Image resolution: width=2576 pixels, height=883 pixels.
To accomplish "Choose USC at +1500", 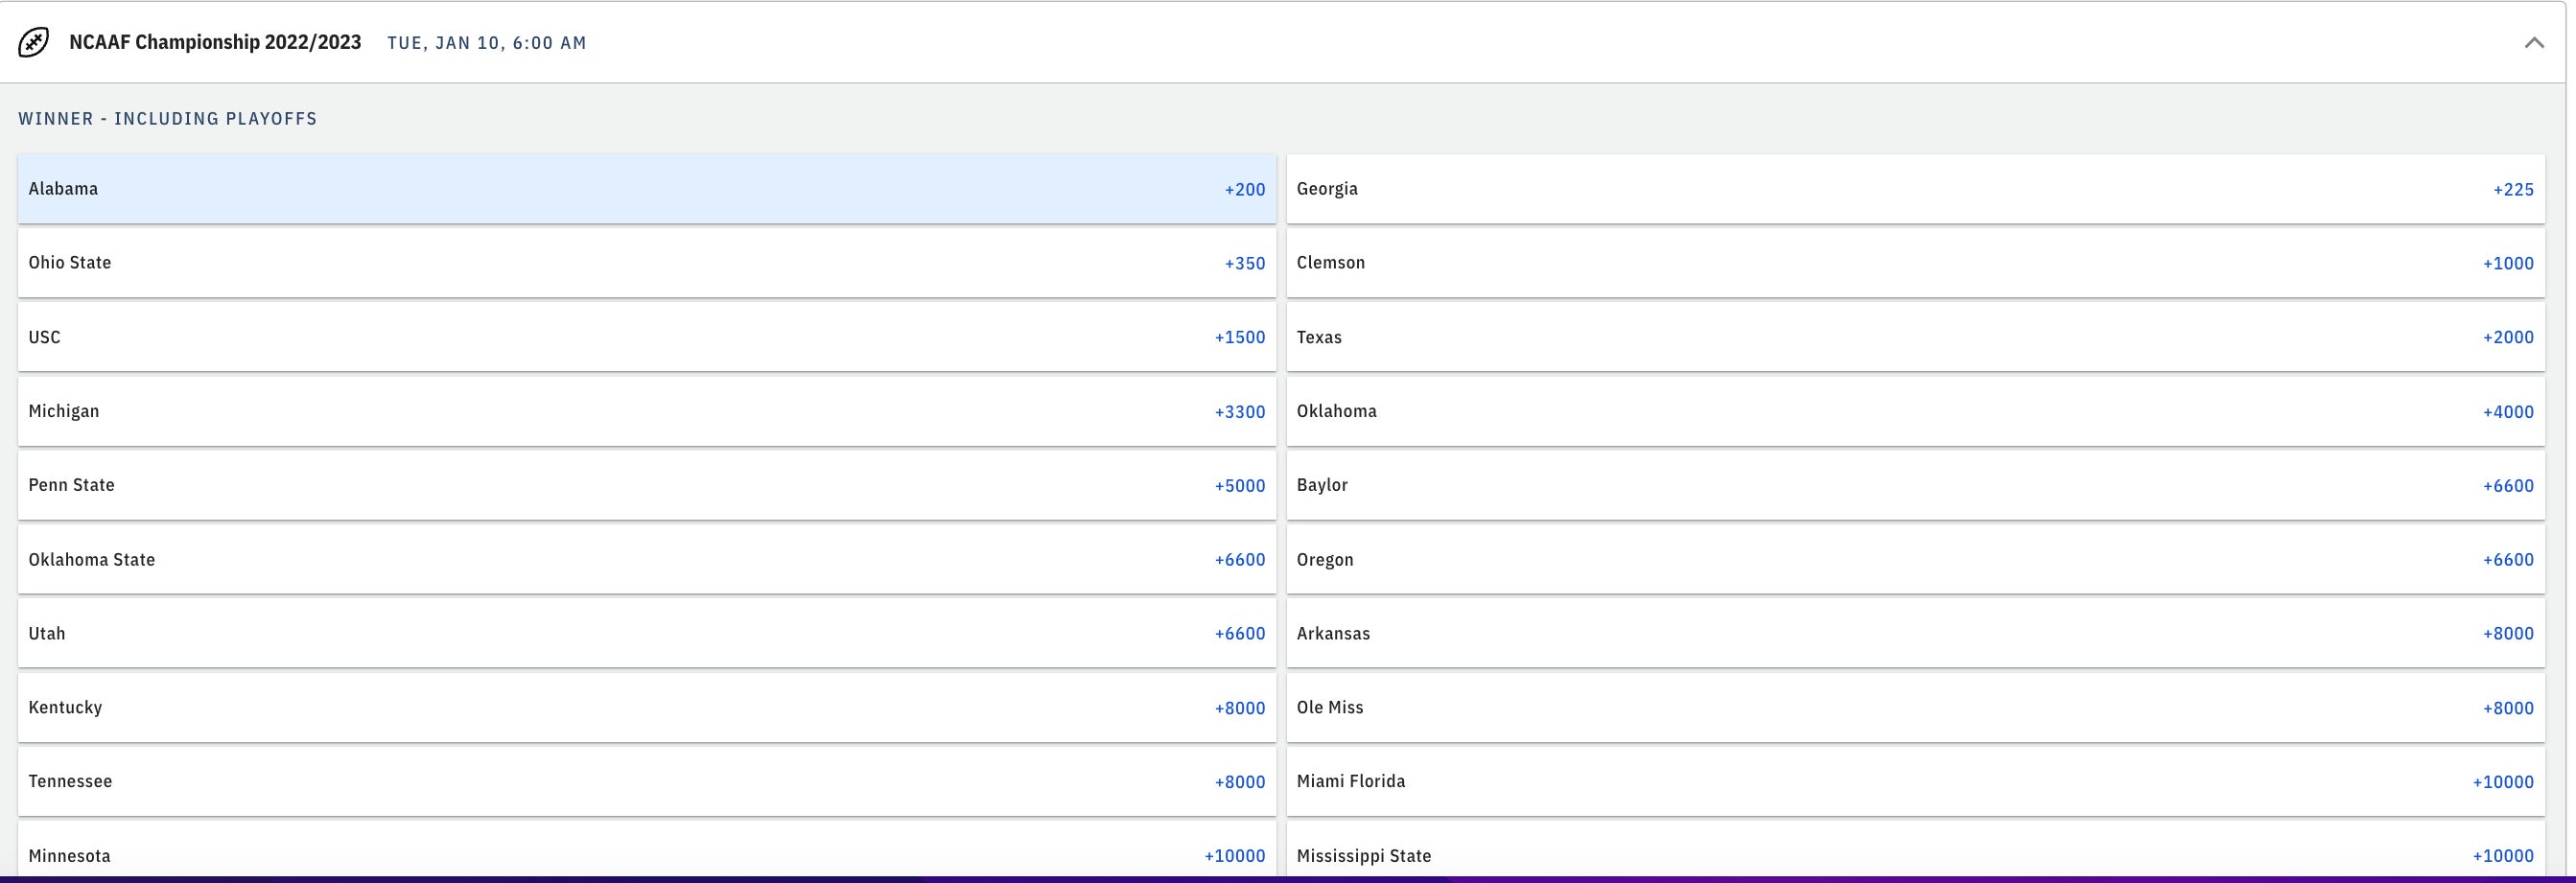I will click(646, 337).
